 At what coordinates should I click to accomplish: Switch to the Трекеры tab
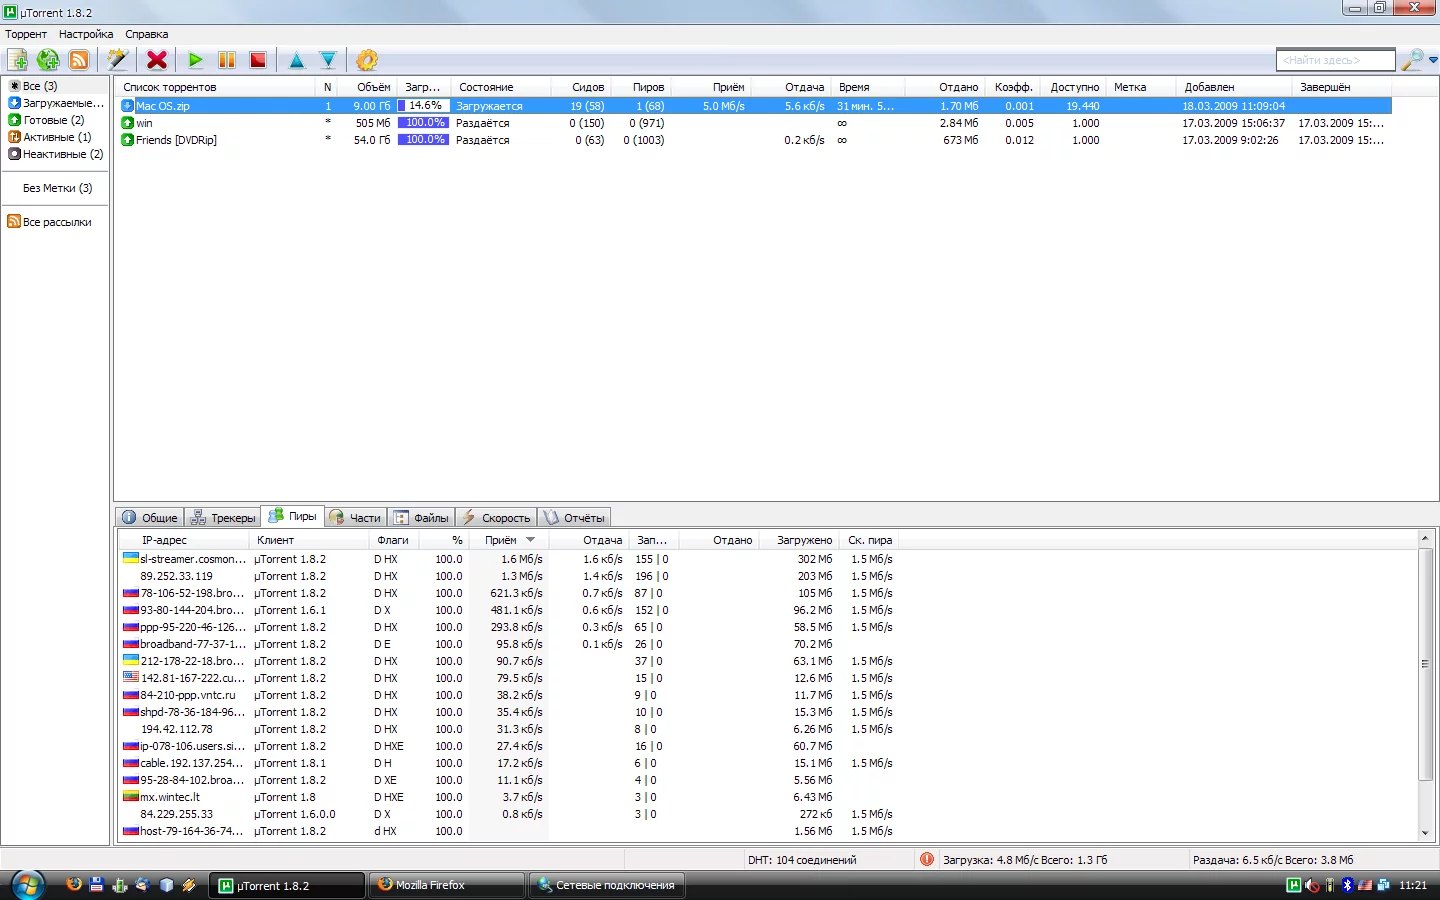click(x=224, y=518)
